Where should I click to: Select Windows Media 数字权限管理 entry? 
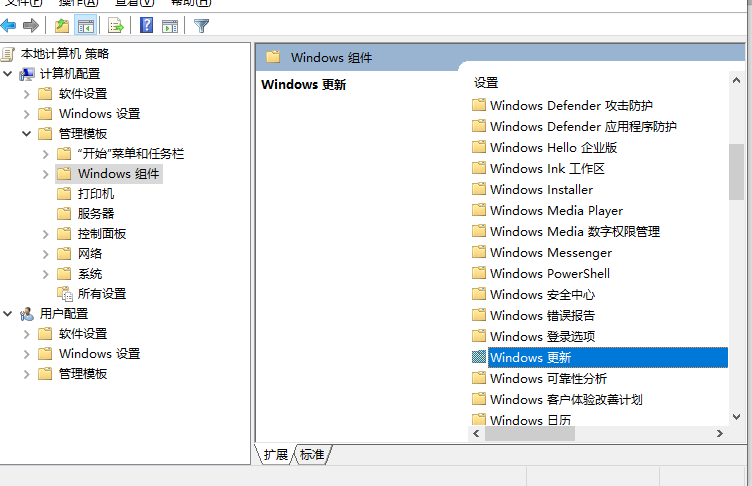(x=575, y=231)
